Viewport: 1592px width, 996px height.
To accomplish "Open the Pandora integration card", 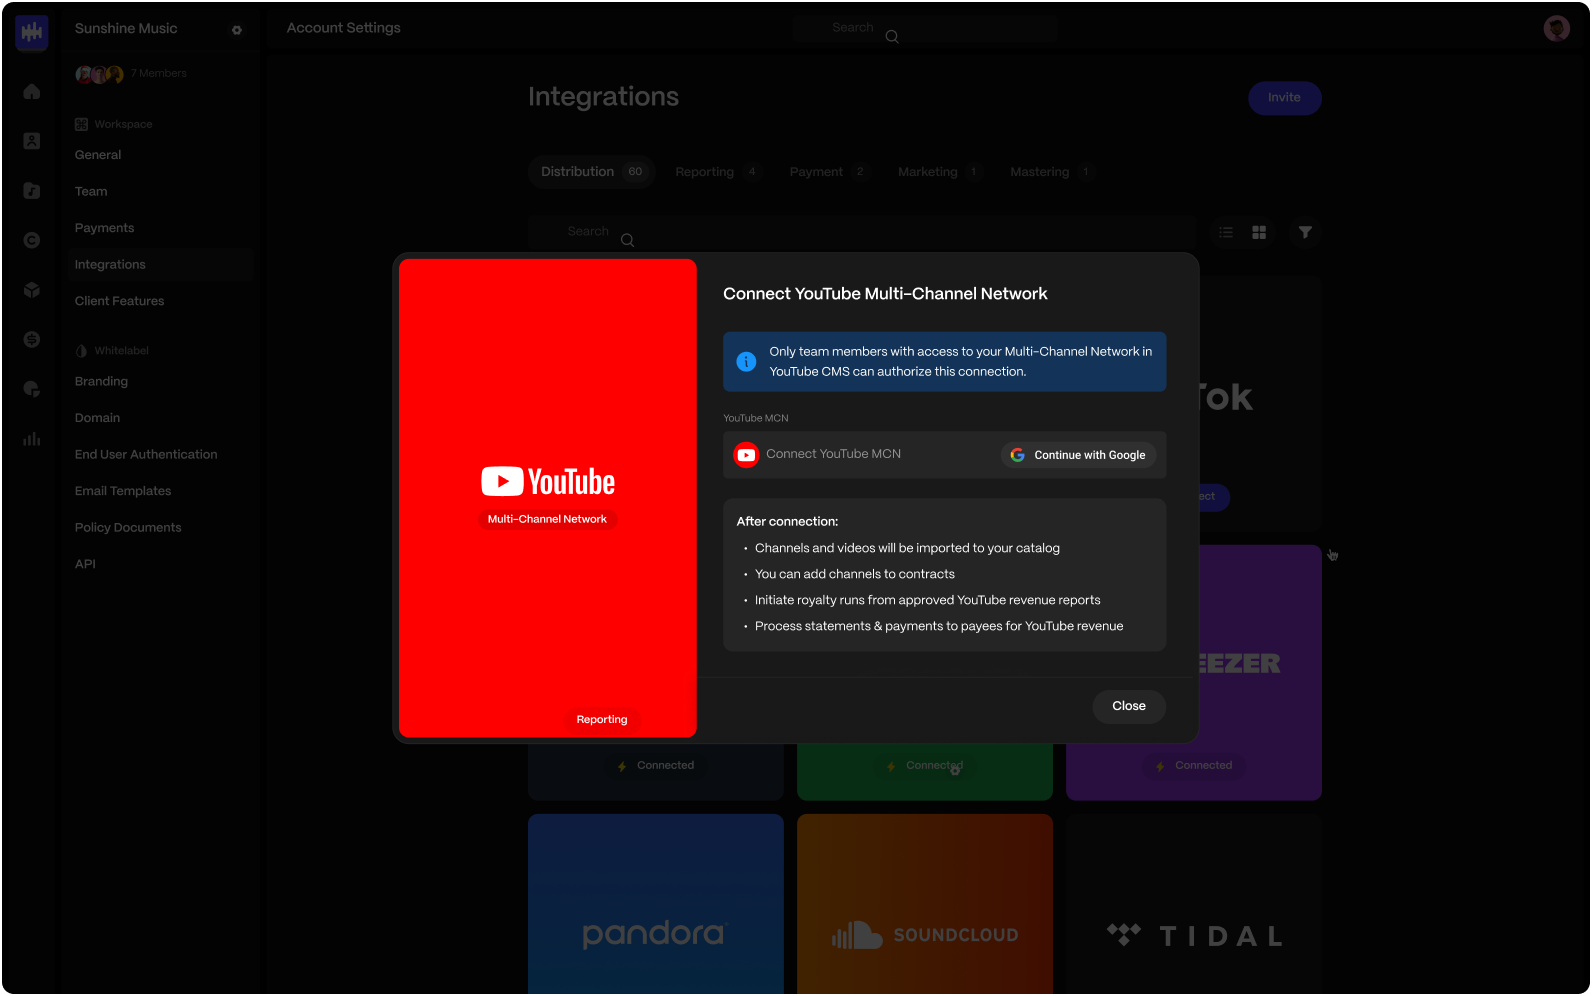I will [656, 904].
